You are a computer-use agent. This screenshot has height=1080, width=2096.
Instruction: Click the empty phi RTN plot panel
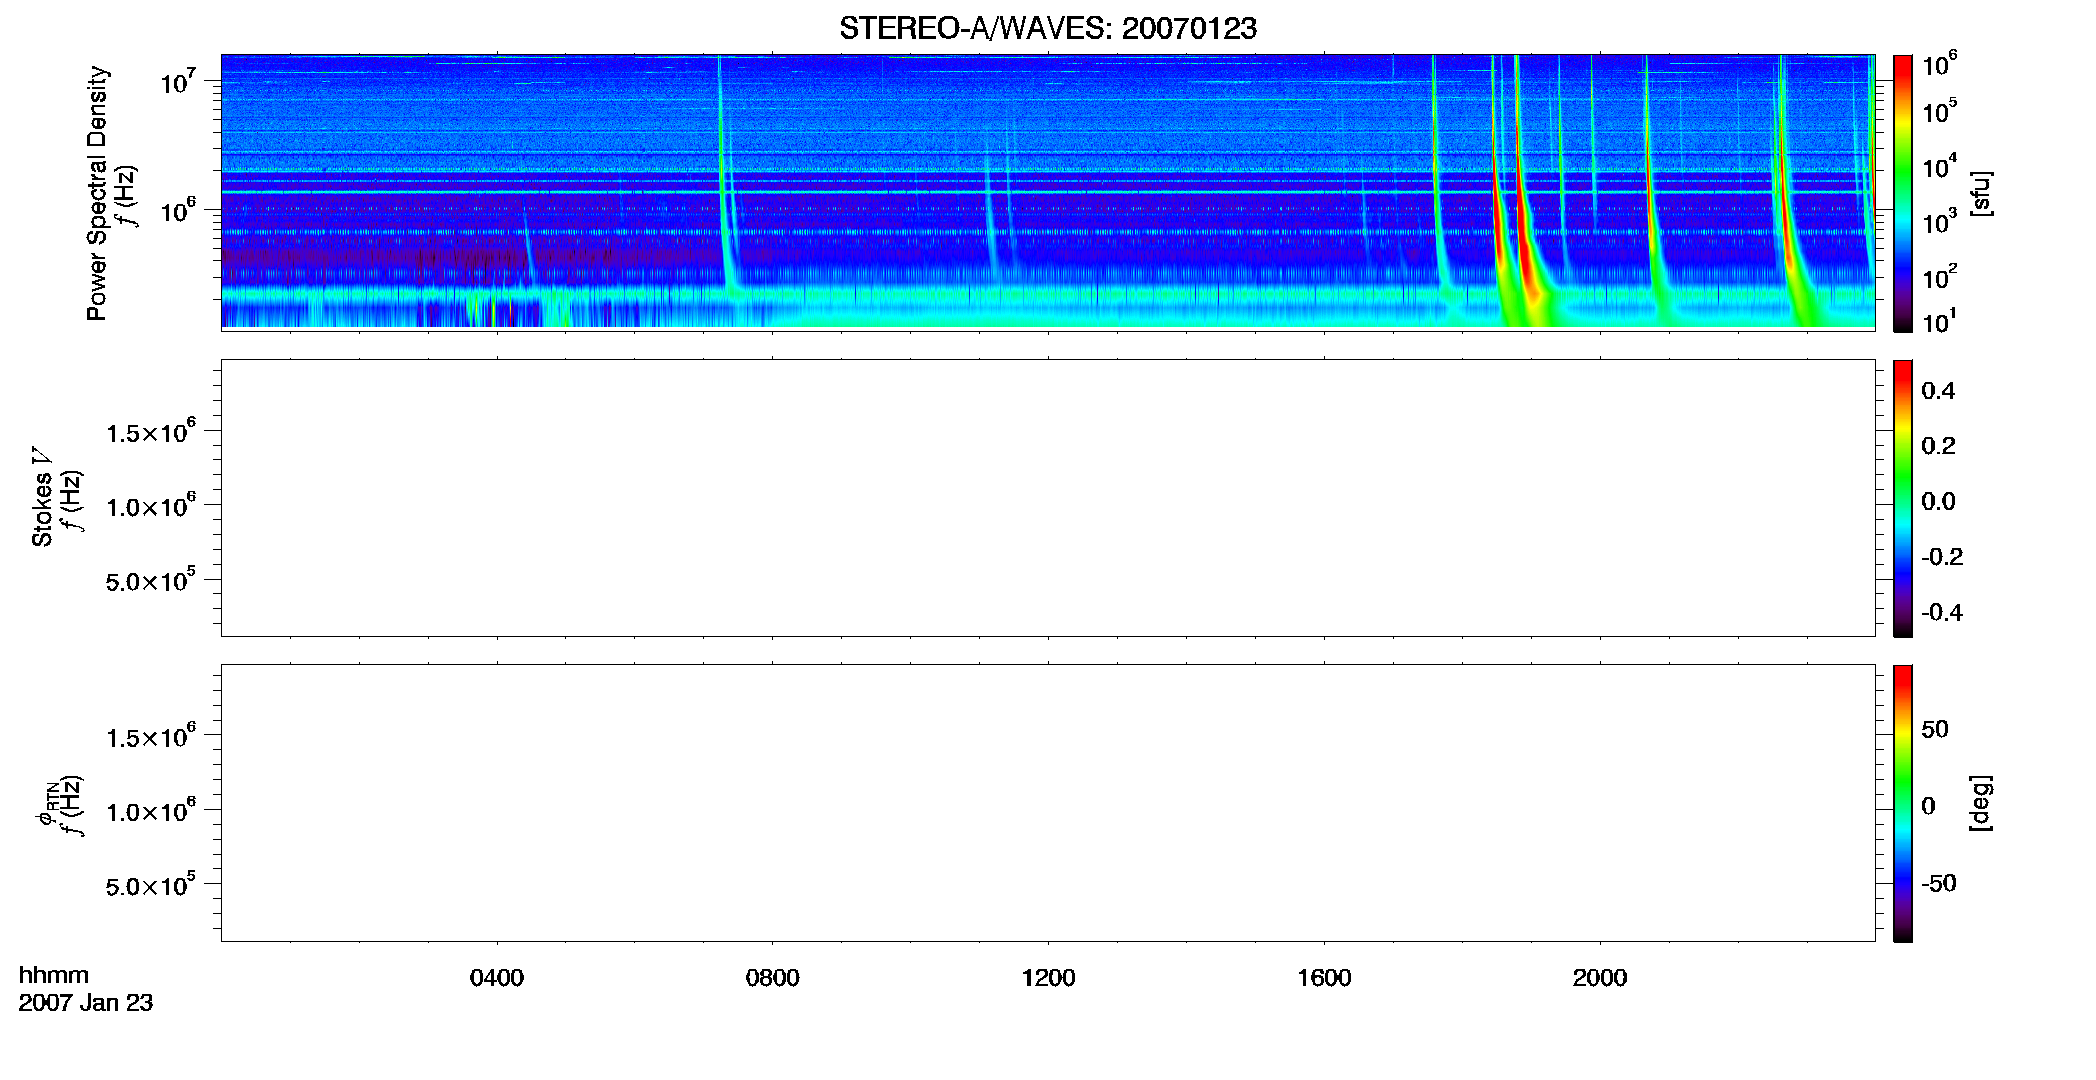click(1048, 803)
